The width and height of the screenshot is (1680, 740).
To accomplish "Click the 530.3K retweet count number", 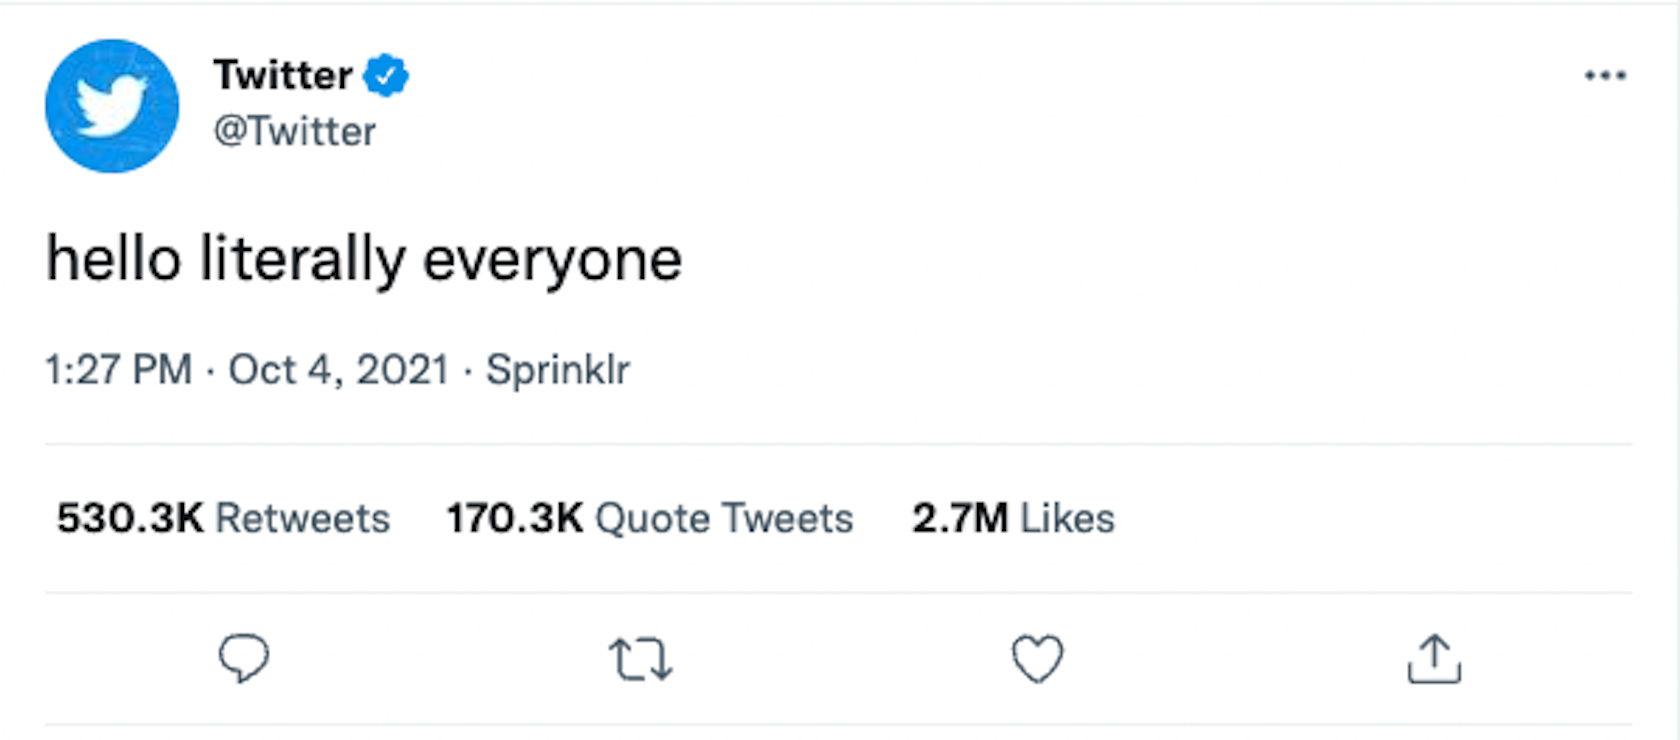I will 130,518.
